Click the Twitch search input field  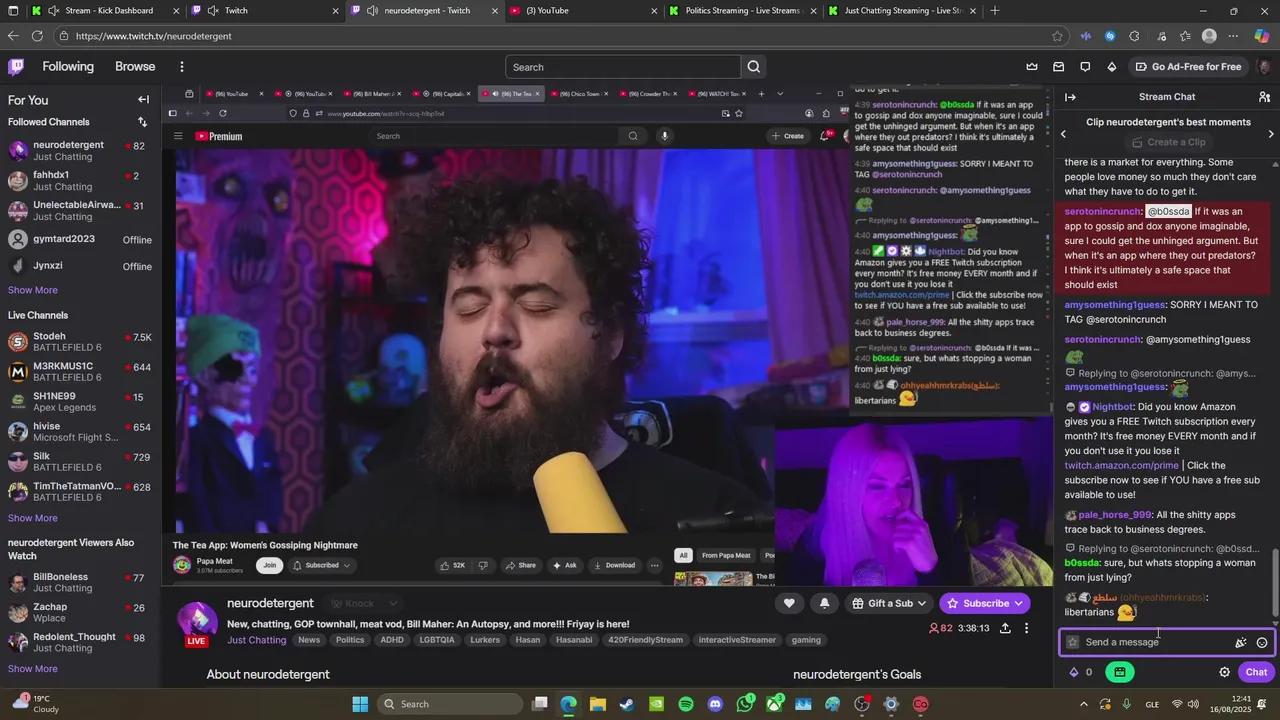tap(623, 67)
